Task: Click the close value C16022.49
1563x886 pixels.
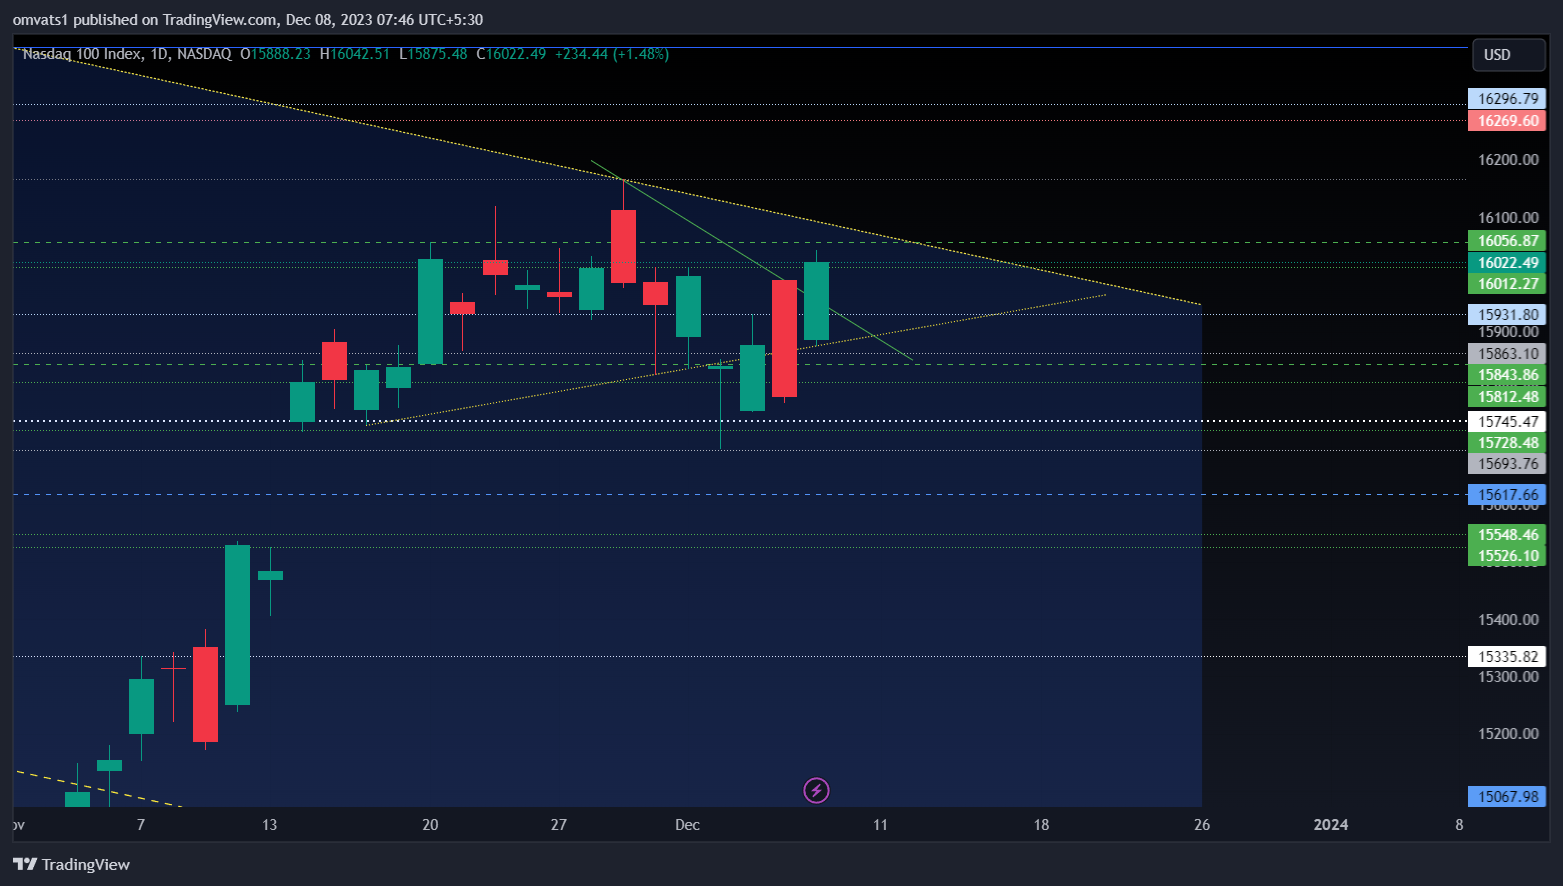Action: click(511, 54)
